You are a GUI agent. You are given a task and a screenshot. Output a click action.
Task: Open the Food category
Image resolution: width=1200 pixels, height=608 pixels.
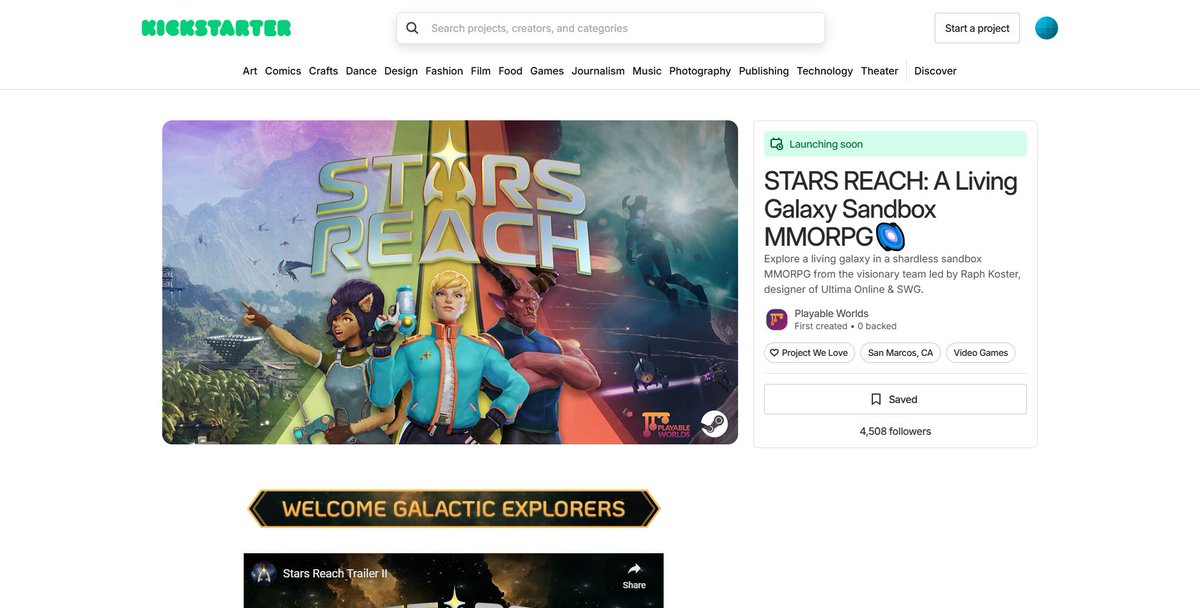tap(511, 71)
